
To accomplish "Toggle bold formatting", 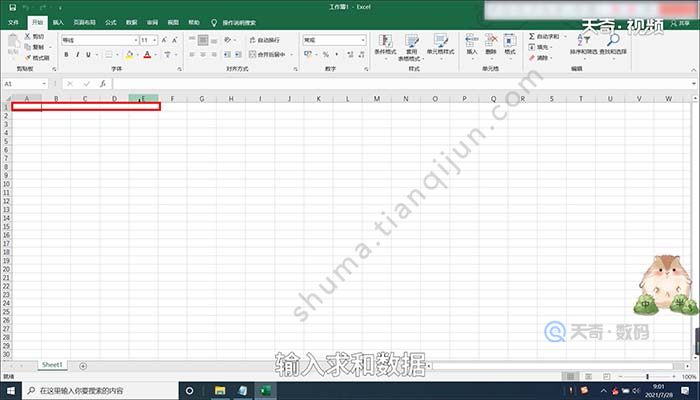I will 66,55.
